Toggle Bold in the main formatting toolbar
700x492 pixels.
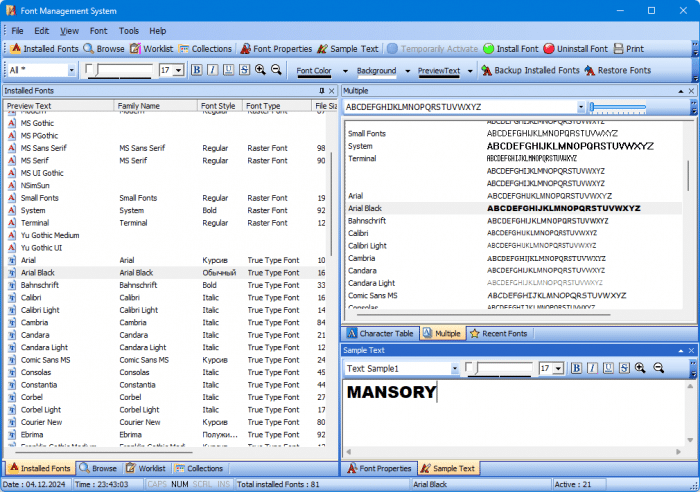tap(196, 70)
